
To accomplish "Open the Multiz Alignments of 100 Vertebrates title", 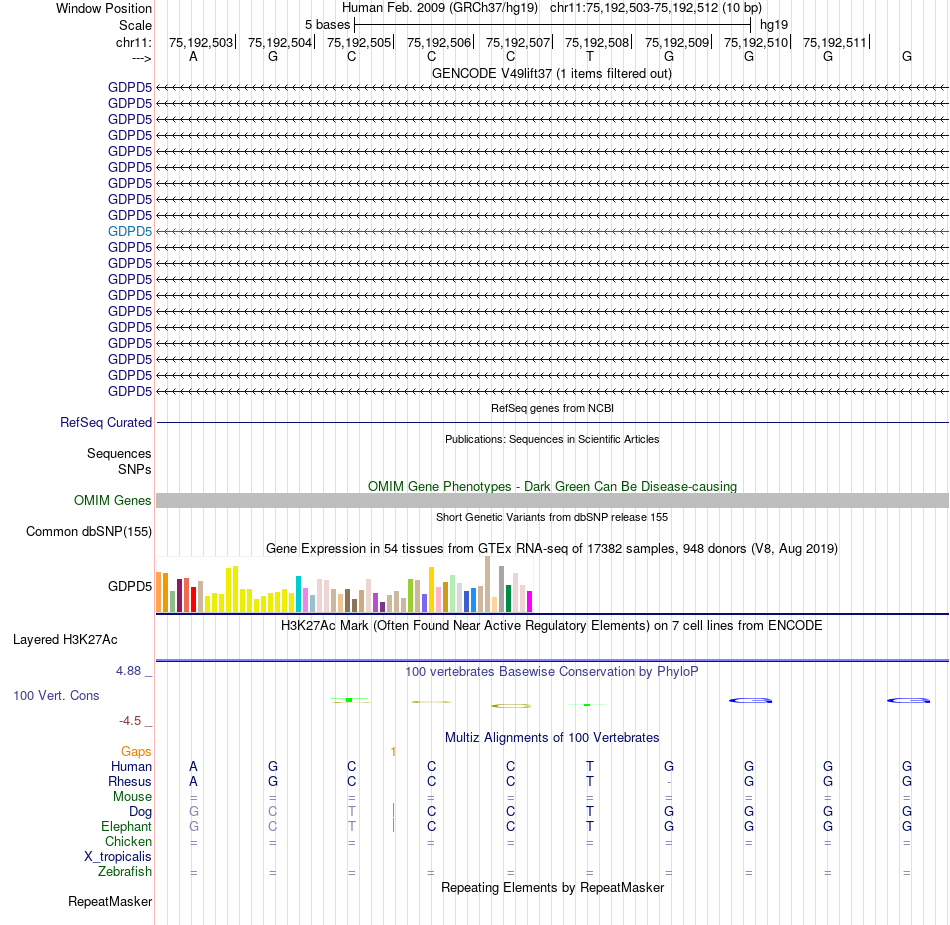I will pyautogui.click(x=552, y=737).
